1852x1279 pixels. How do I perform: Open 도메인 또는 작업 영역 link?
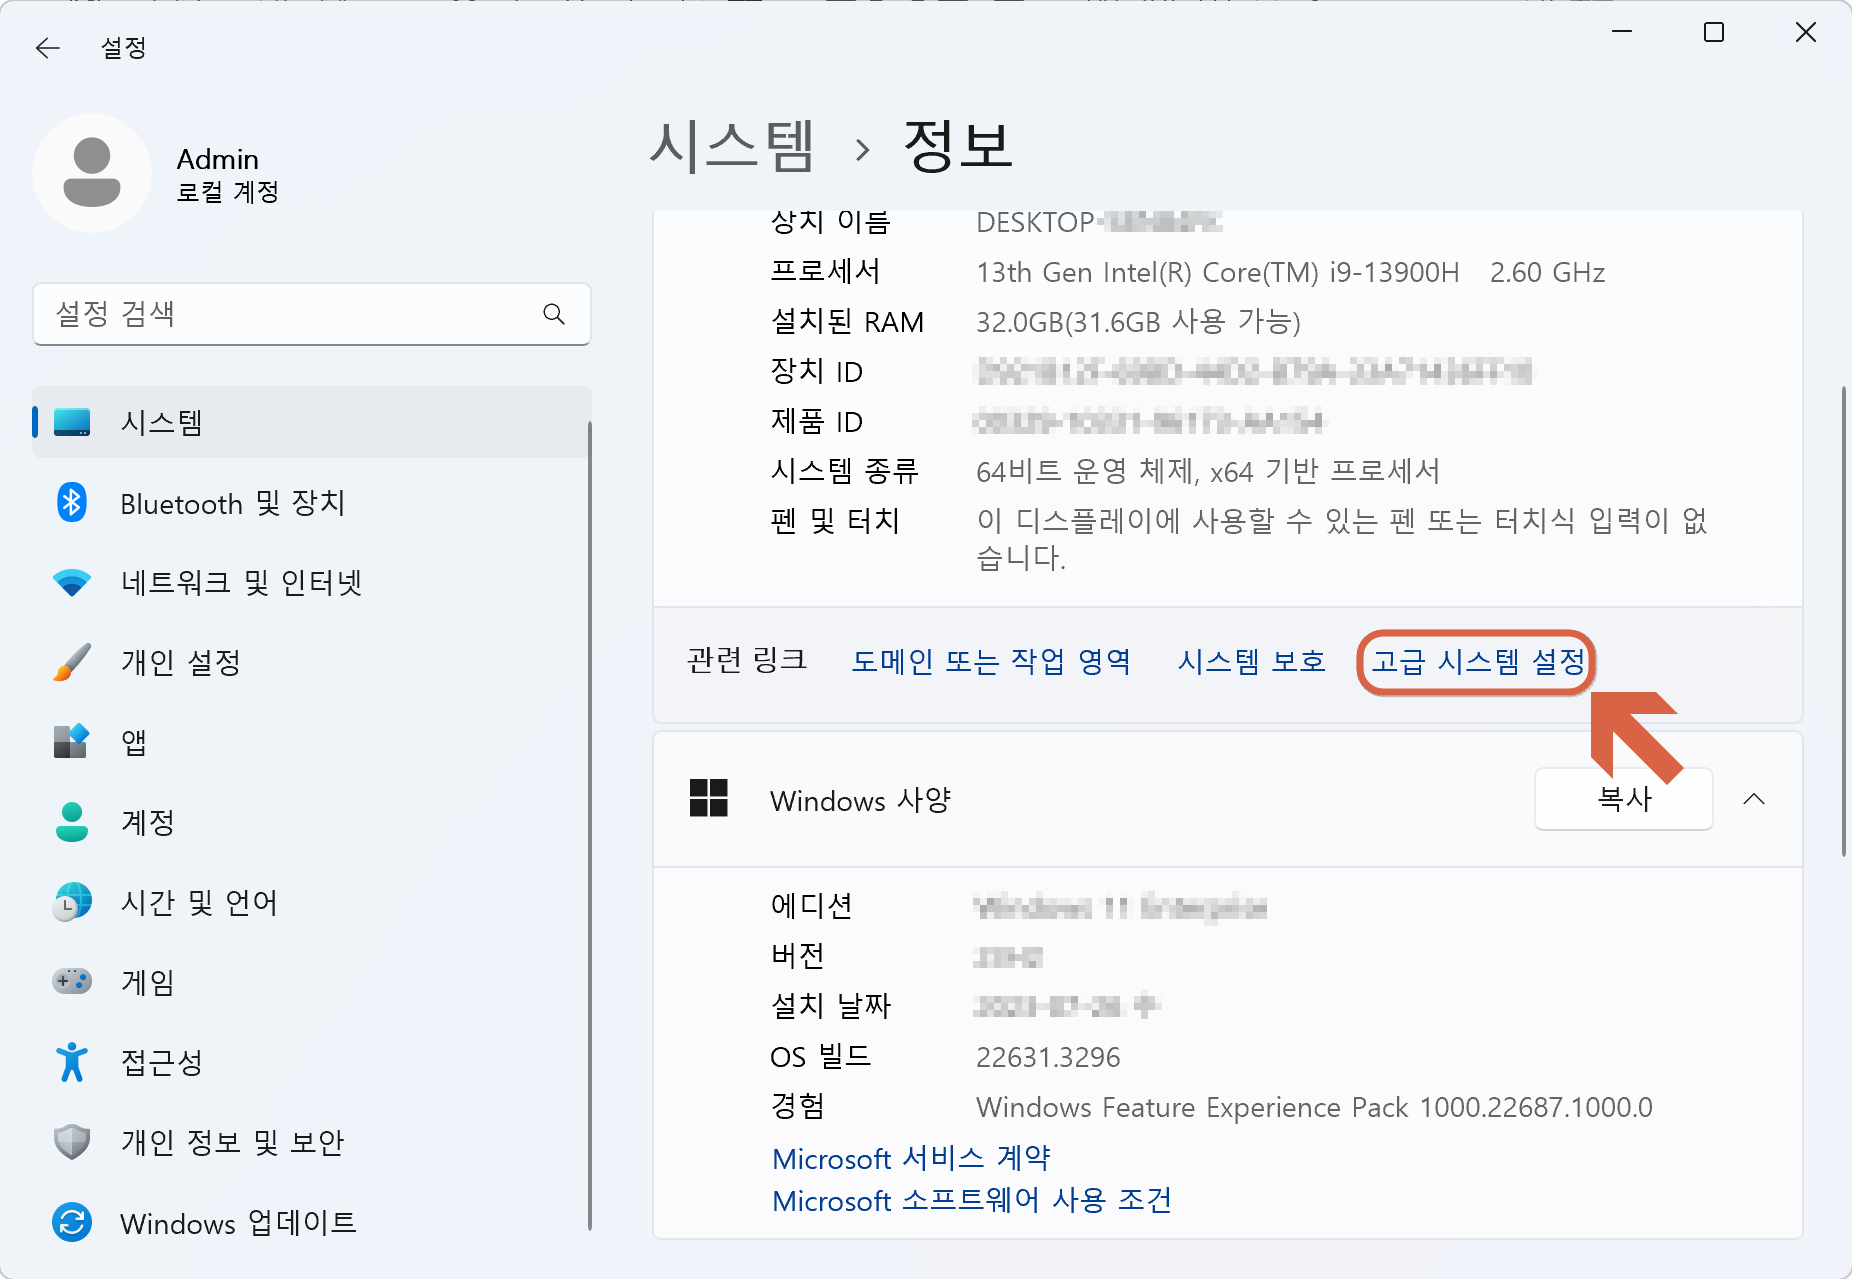click(991, 661)
